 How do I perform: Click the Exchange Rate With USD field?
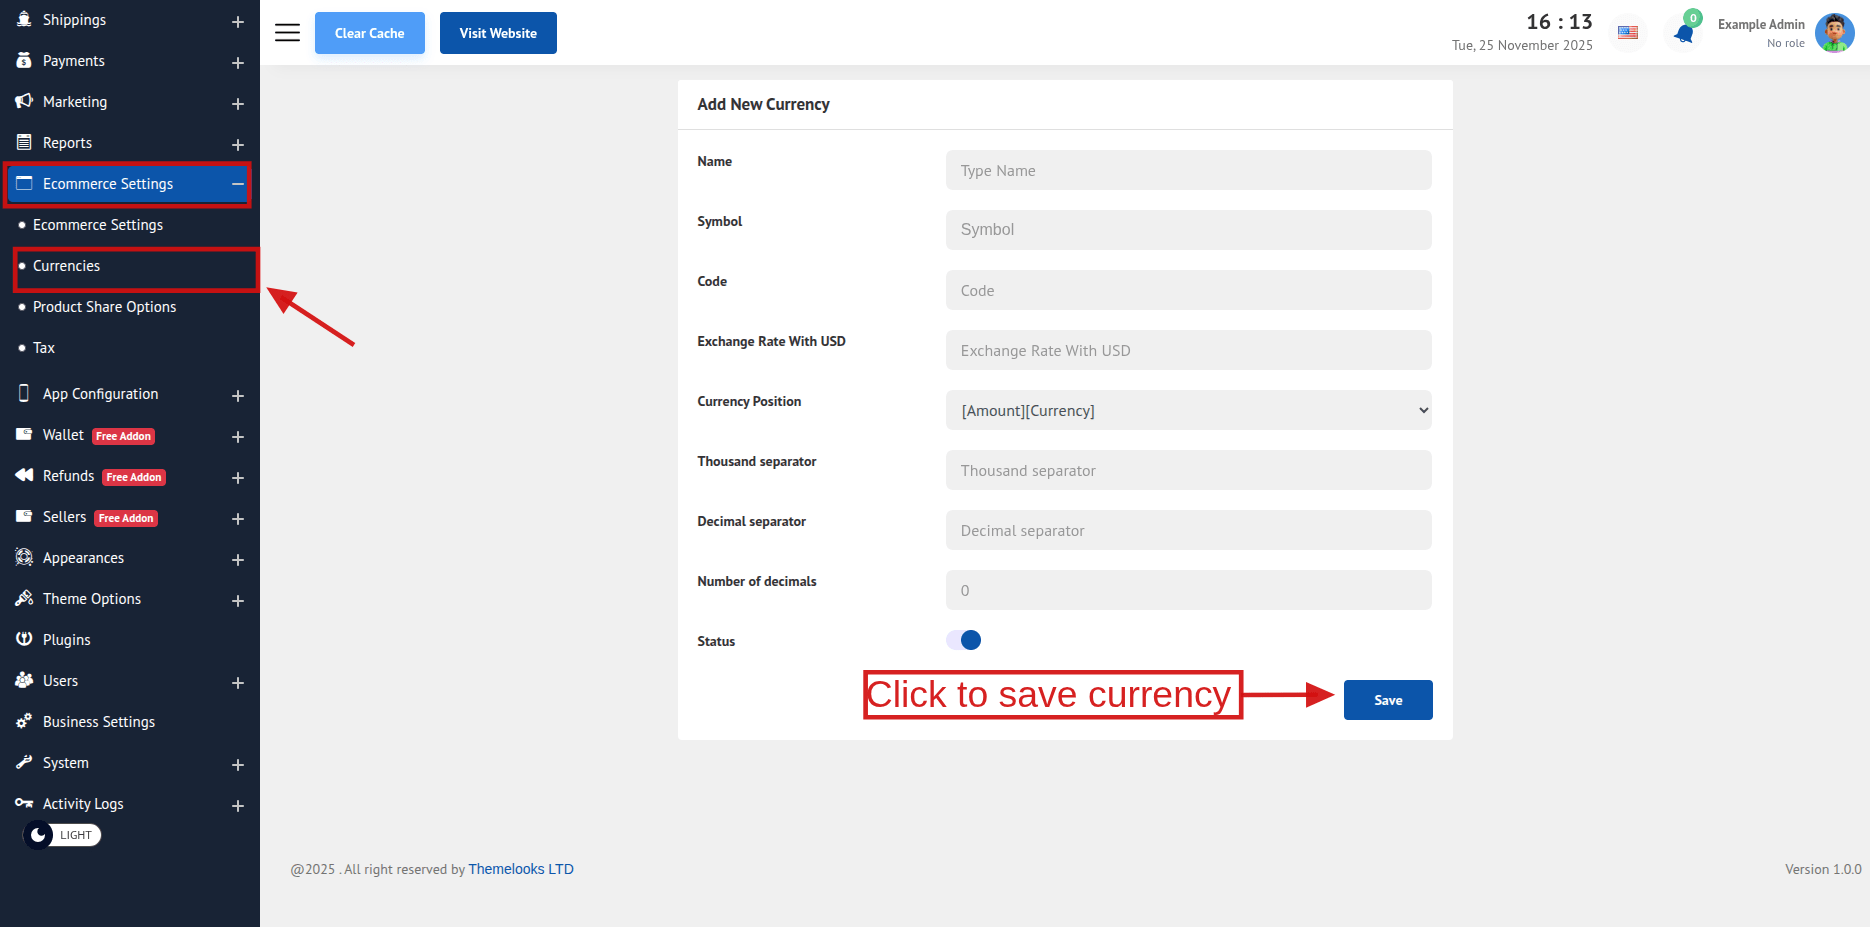pos(1188,350)
